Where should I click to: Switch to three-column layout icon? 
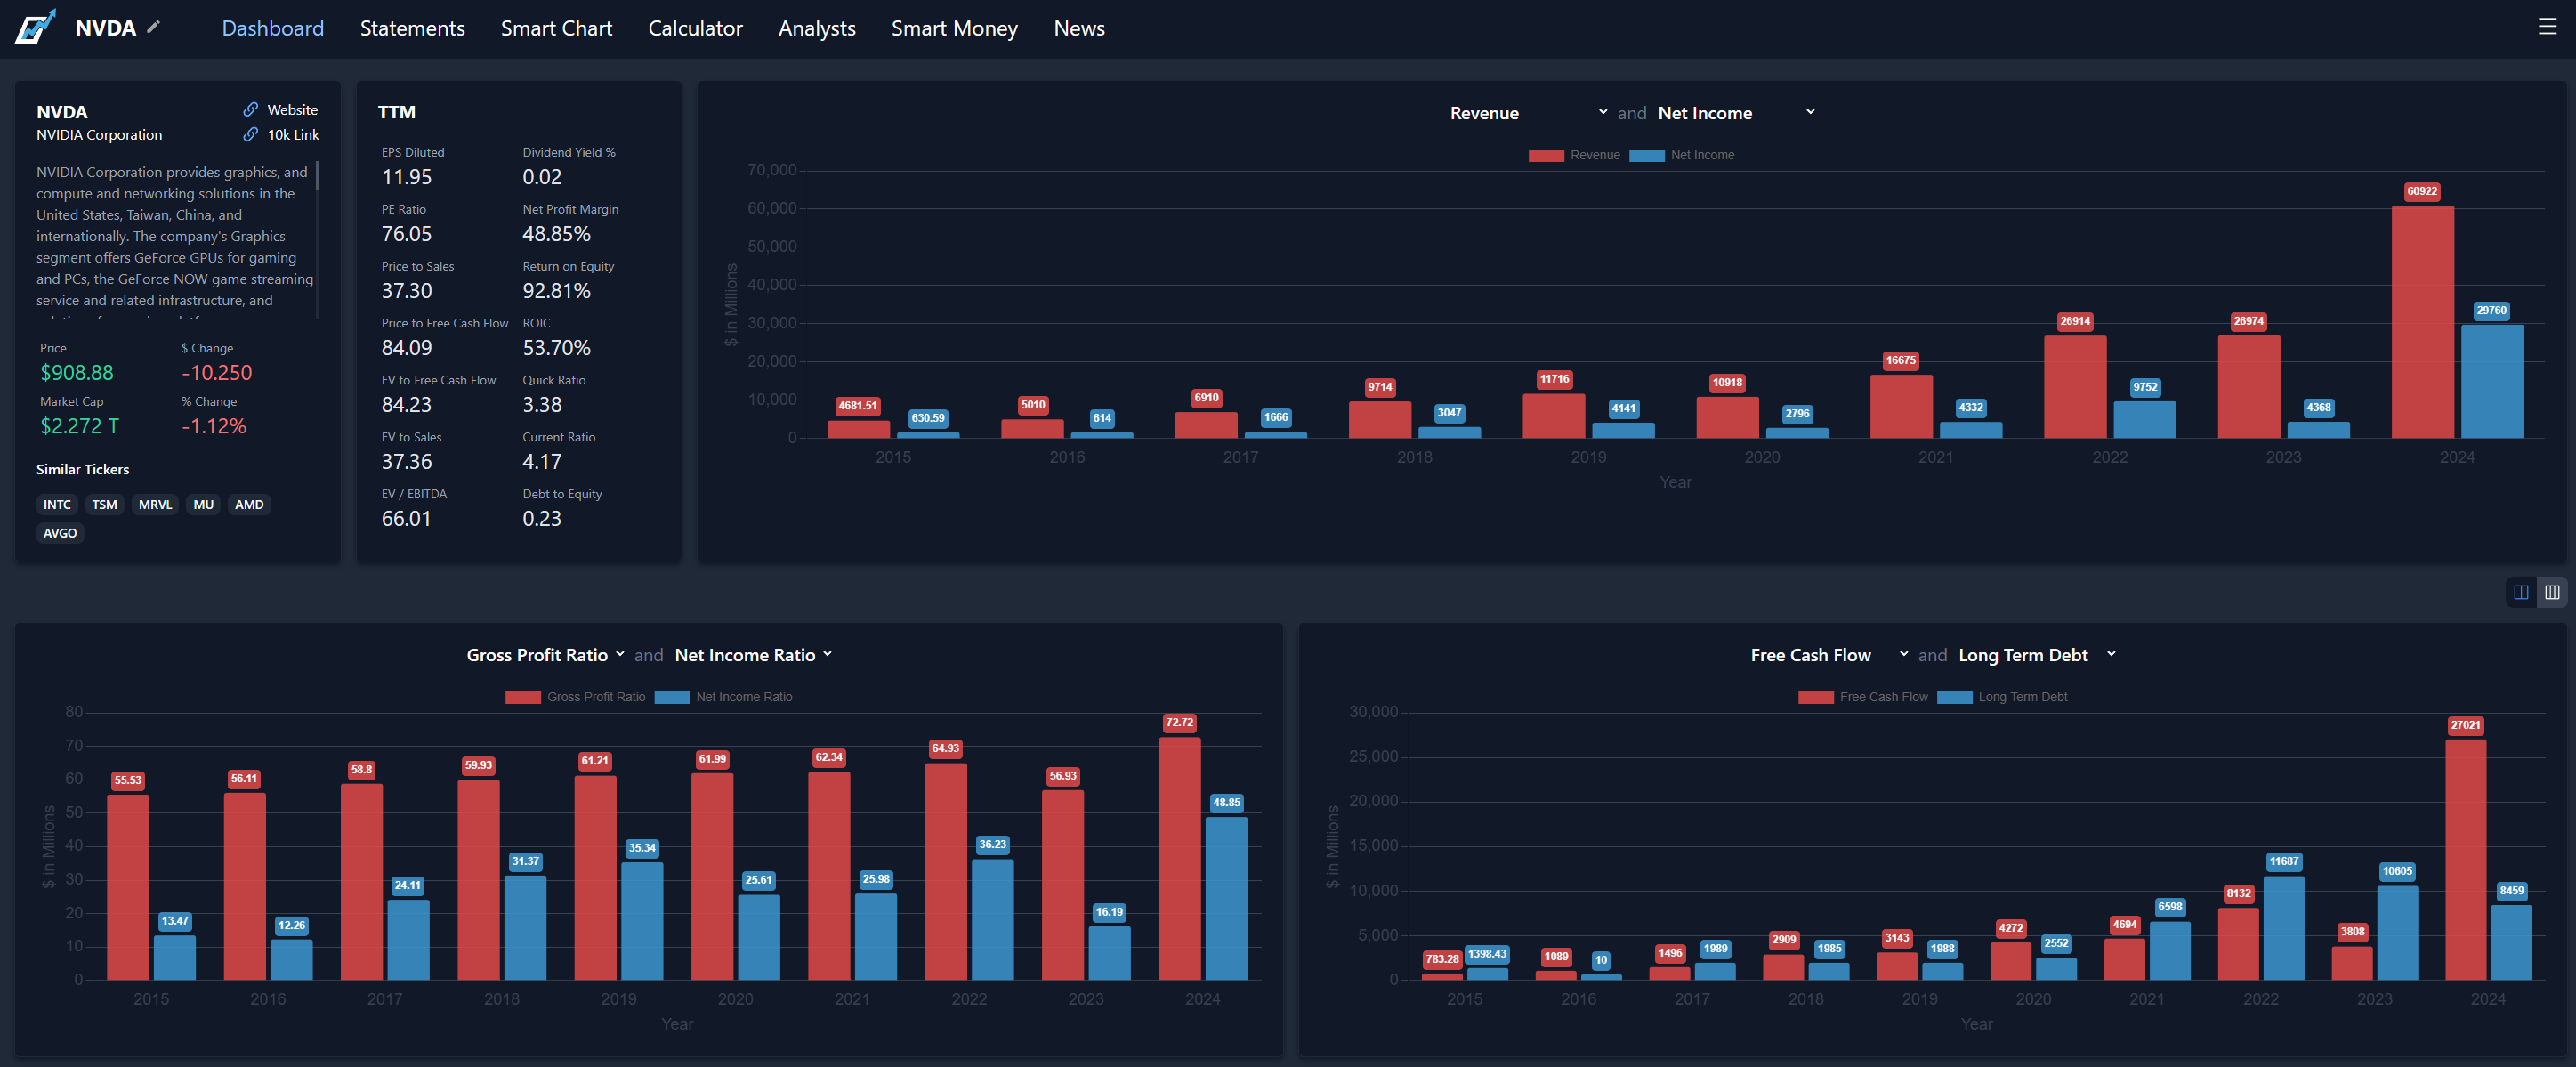pos(2552,592)
